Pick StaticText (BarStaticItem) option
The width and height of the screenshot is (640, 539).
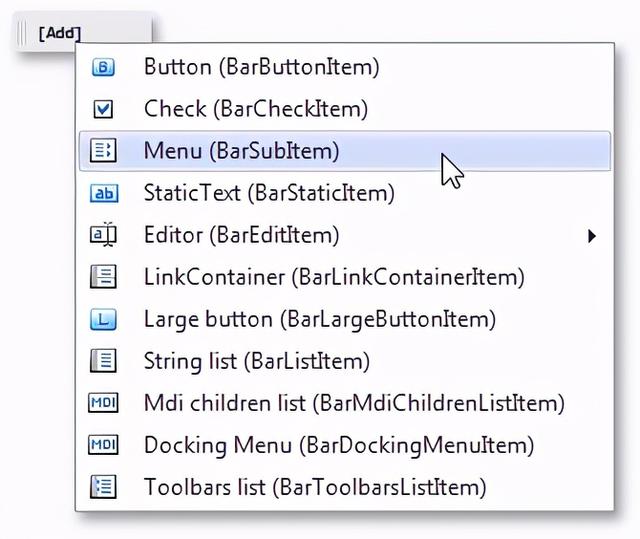[x=345, y=193]
